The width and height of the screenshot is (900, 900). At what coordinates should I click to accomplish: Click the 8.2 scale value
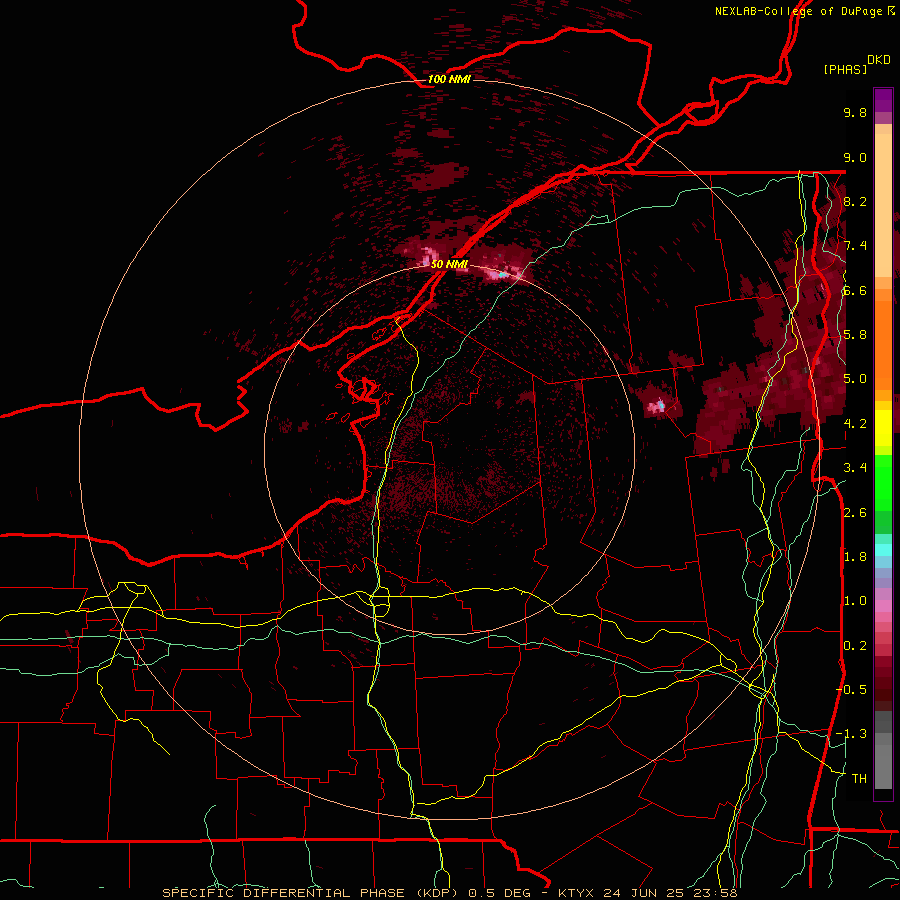click(x=855, y=202)
